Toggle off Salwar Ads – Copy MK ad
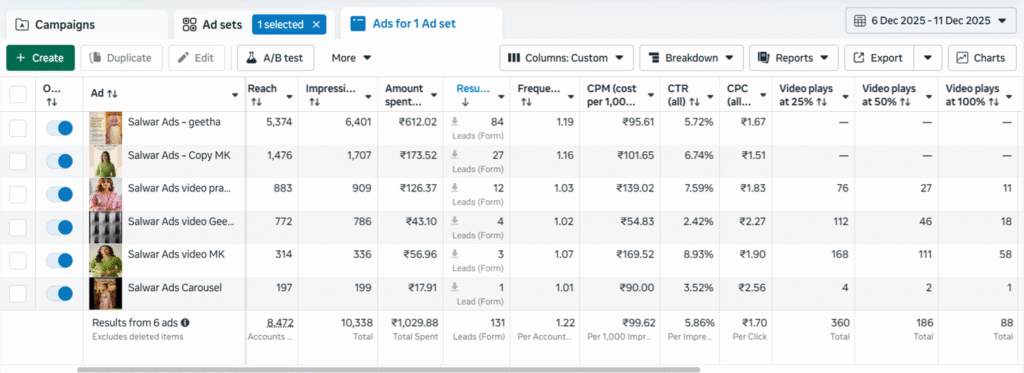 (x=59, y=161)
